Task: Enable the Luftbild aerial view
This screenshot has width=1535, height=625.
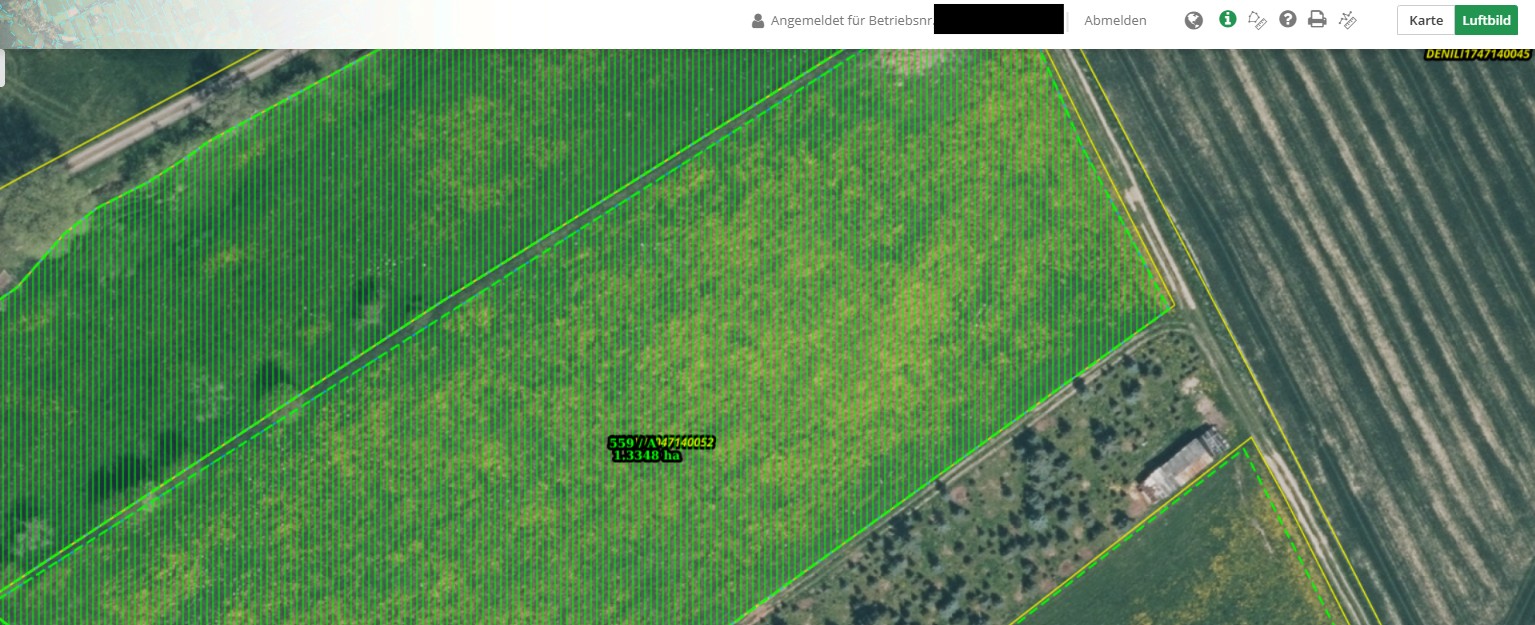Action: (x=1485, y=20)
